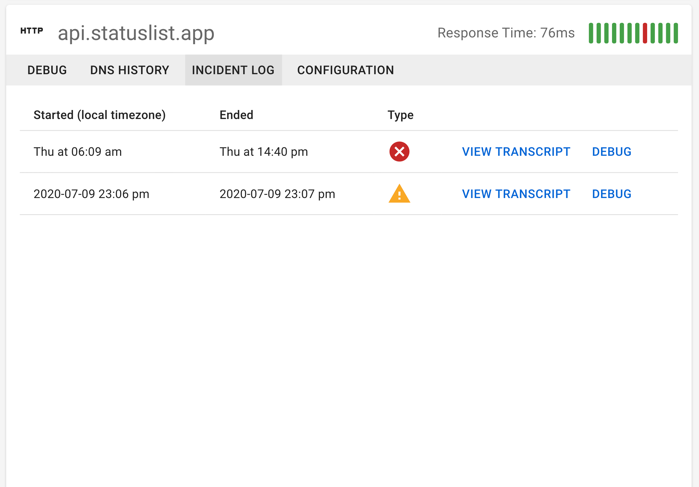View transcript for Thu 06:09 am incident
Image resolution: width=699 pixels, height=487 pixels.
tap(516, 152)
